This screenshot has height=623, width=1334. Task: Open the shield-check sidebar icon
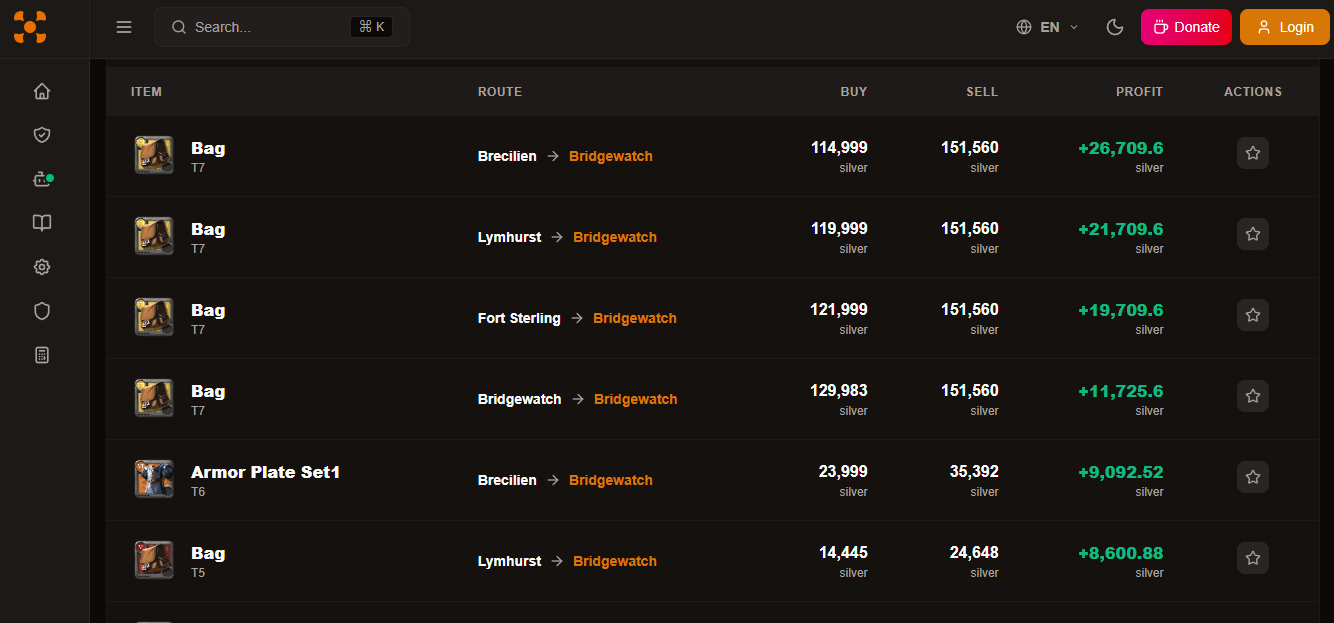pyautogui.click(x=42, y=135)
